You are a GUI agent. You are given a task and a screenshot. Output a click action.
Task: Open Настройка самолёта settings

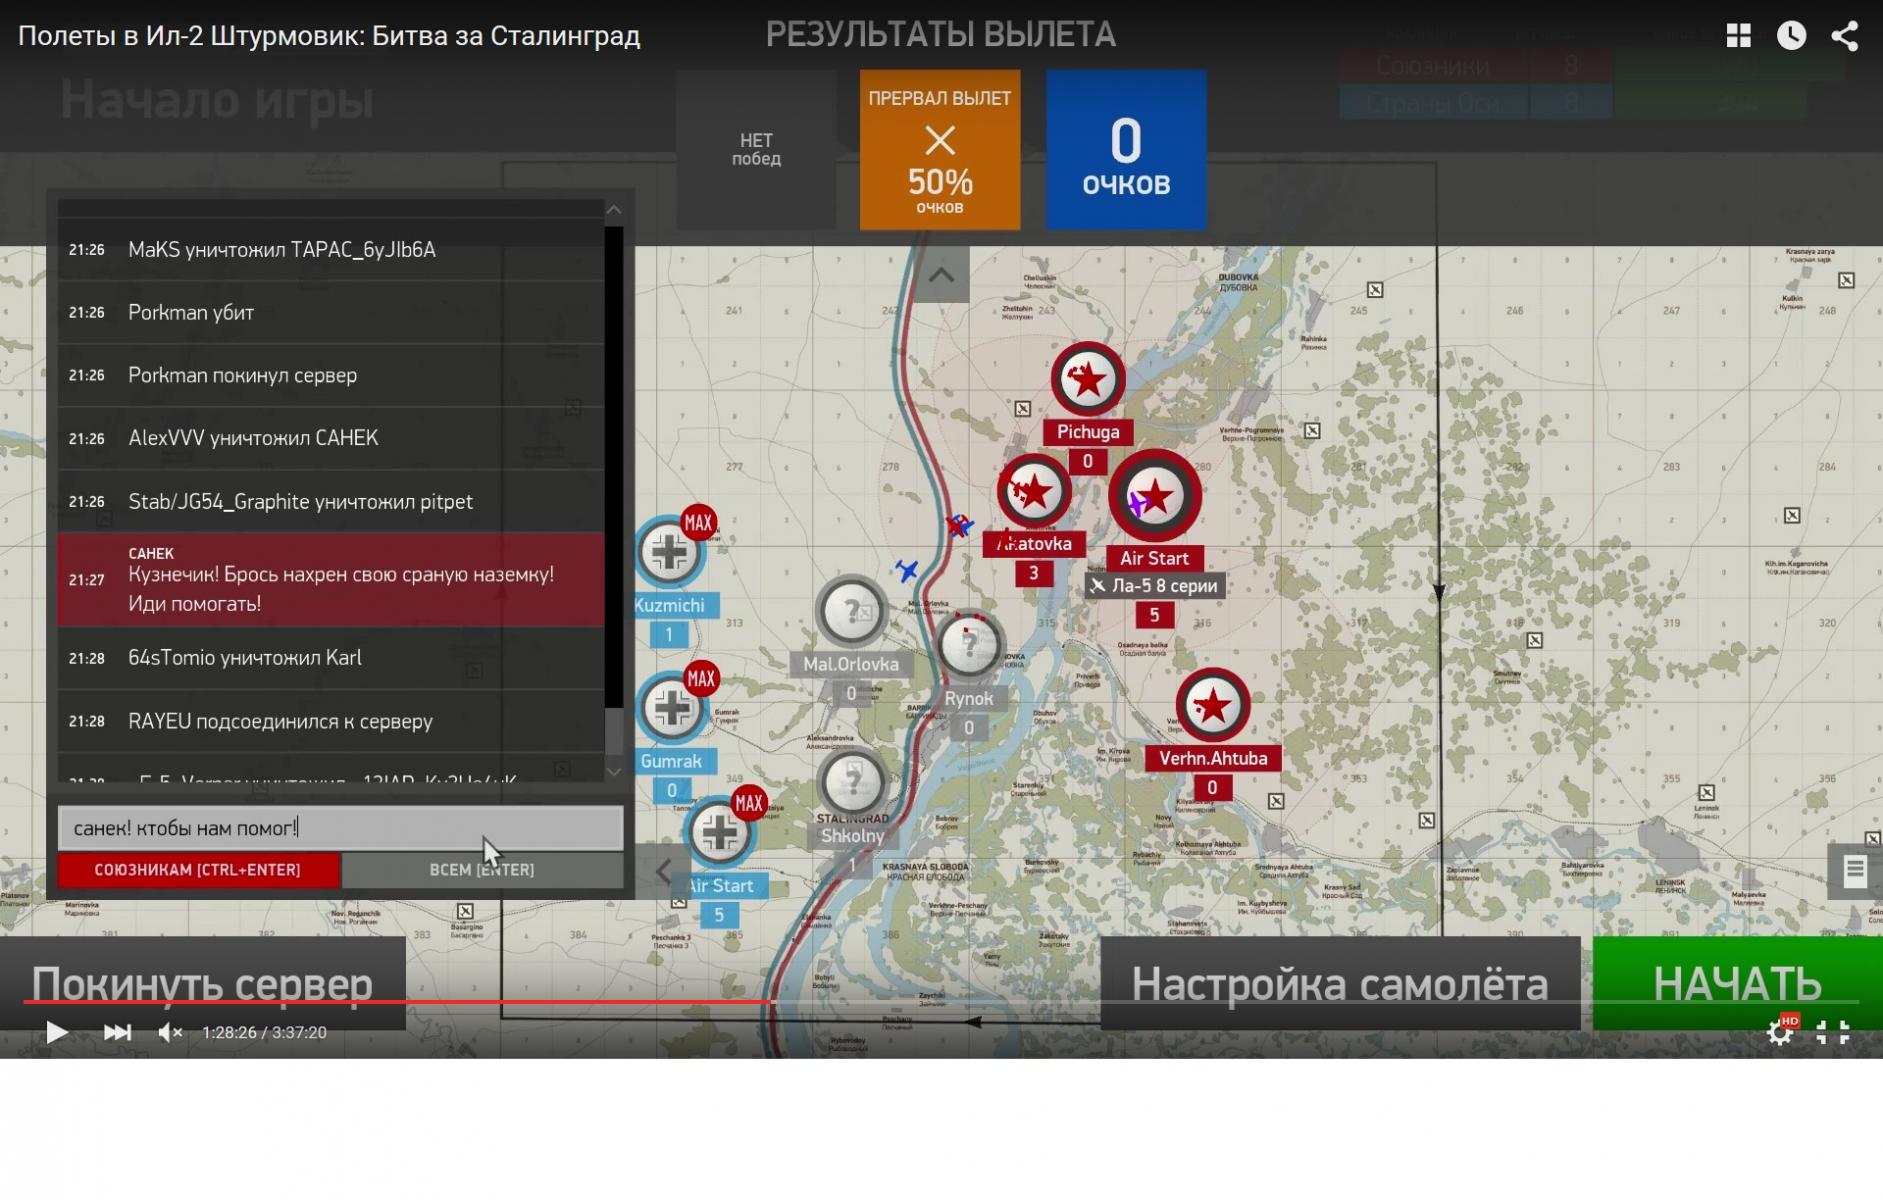pos(1340,984)
